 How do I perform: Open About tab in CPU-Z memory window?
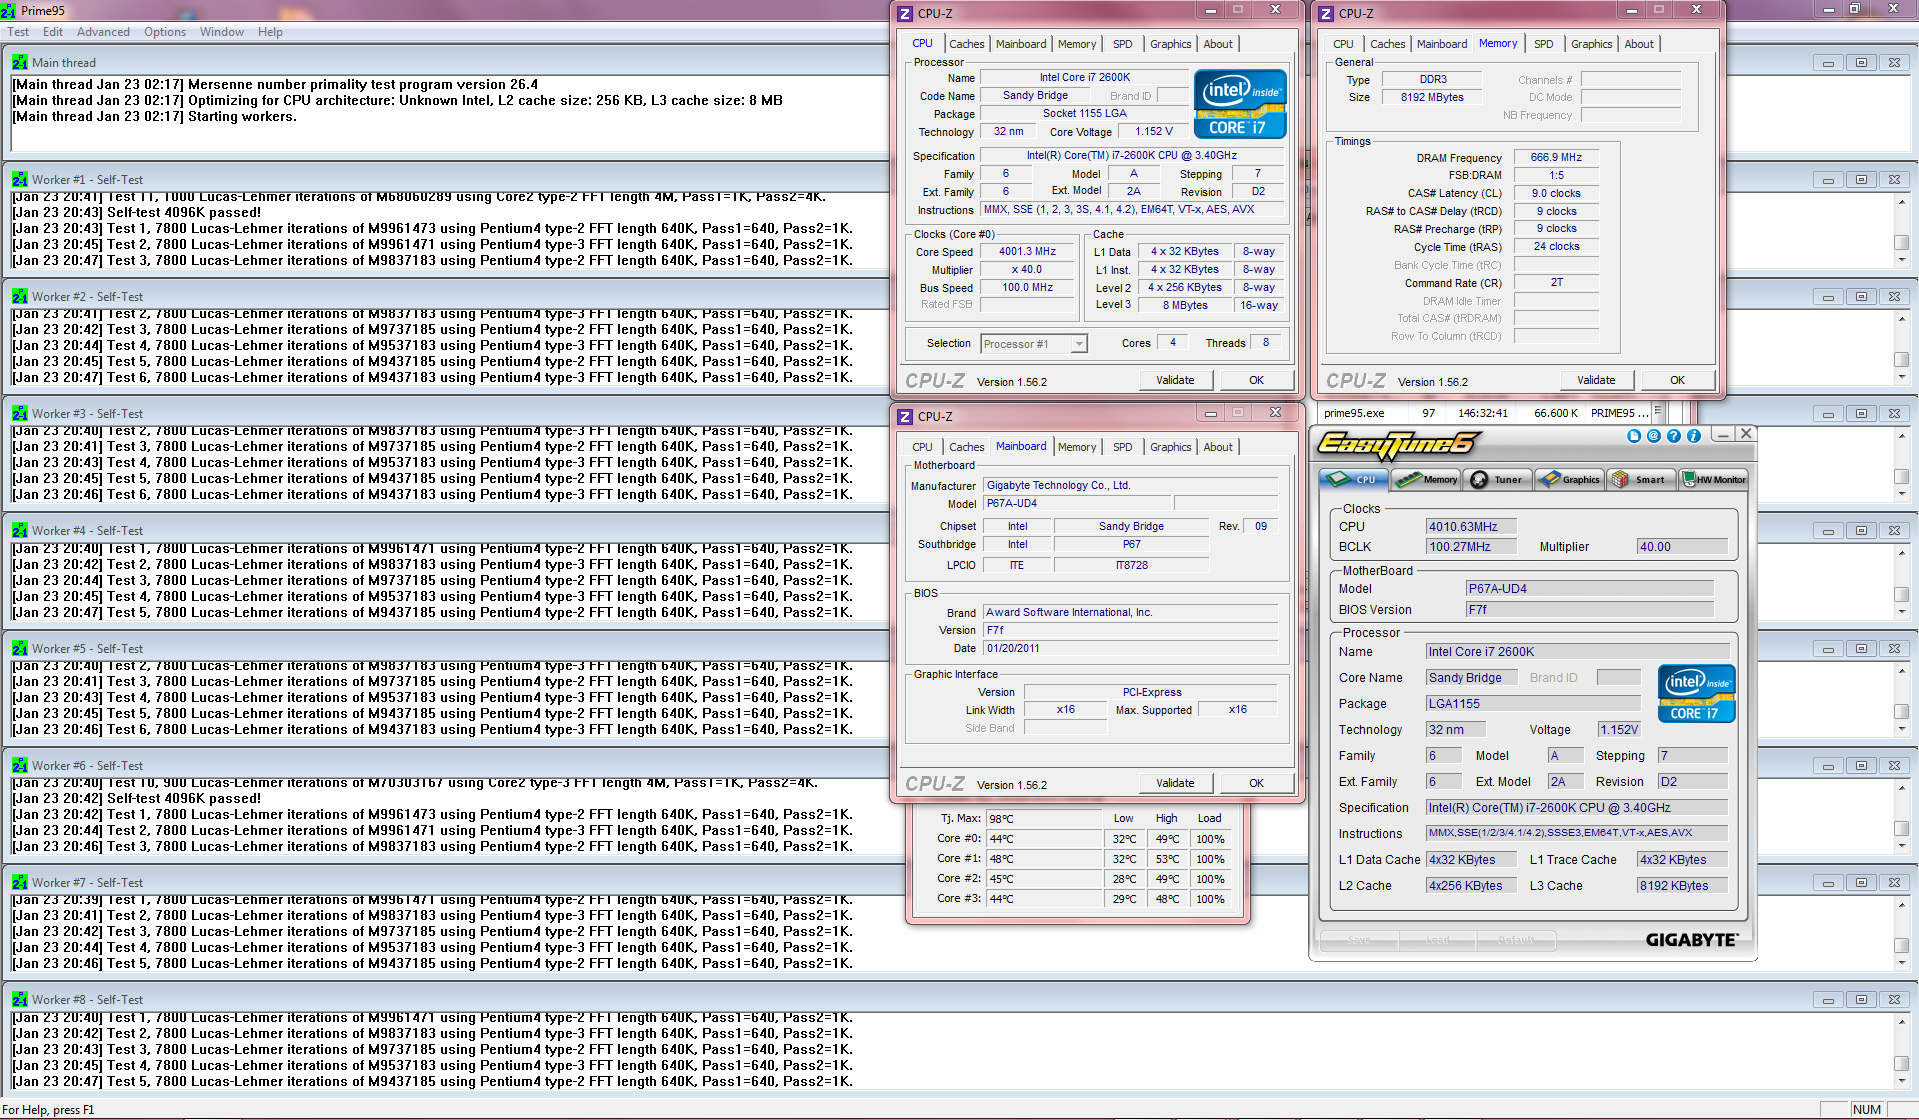1638,44
